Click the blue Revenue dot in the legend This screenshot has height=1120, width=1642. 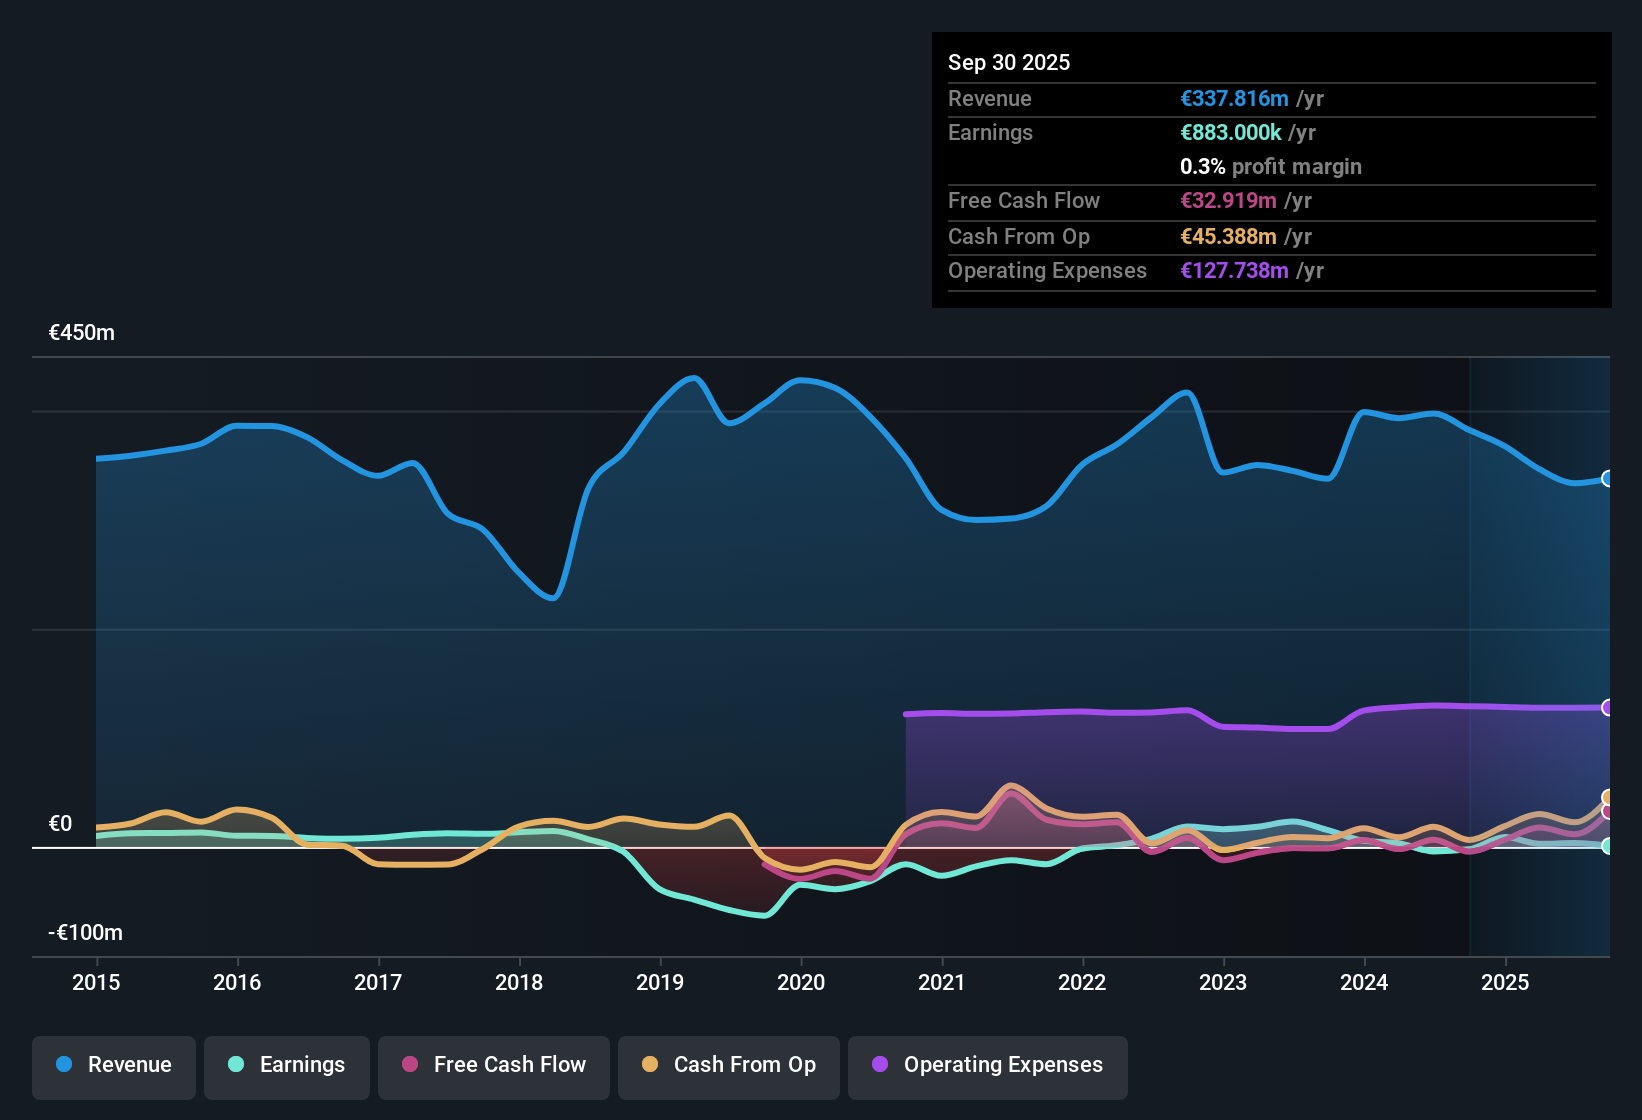tap(63, 1065)
